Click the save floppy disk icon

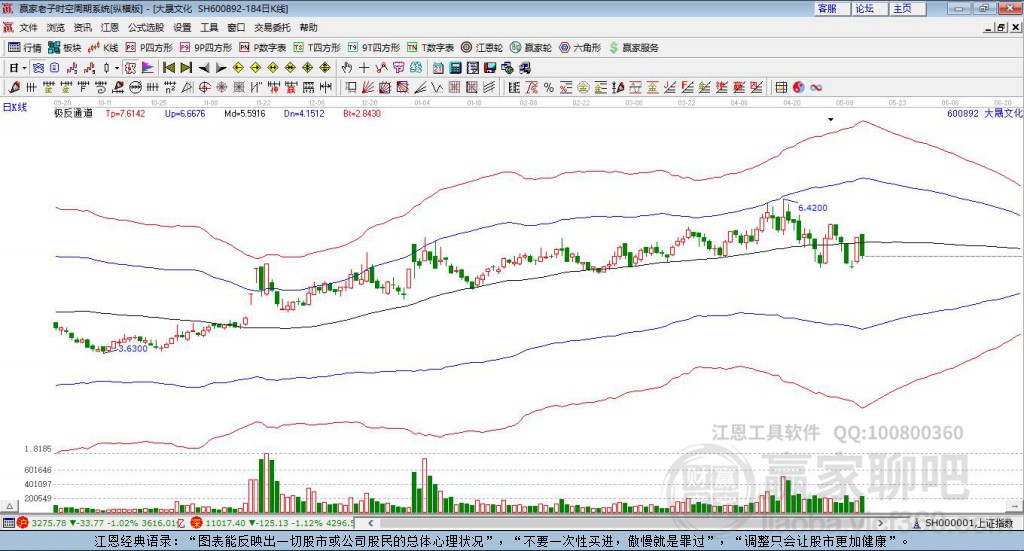click(x=490, y=68)
